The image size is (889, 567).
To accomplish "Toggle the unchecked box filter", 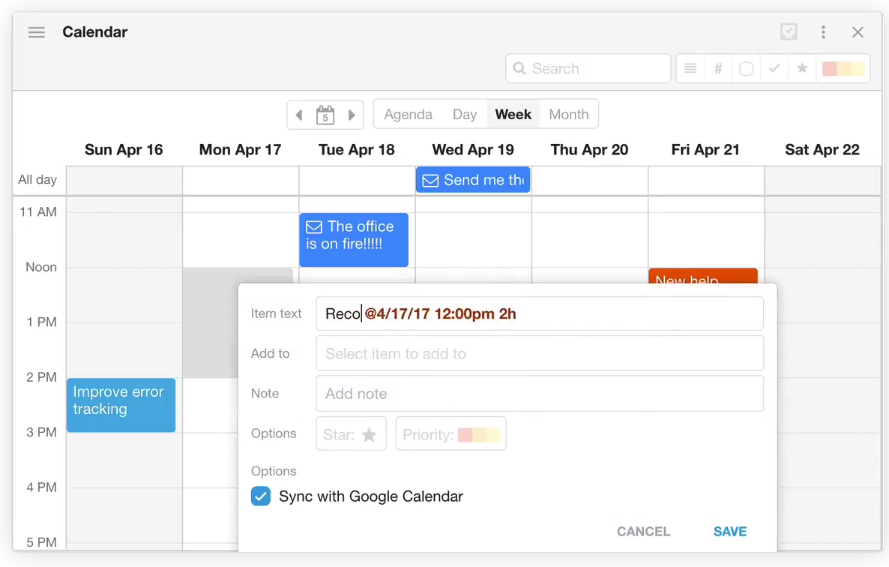I will point(746,69).
